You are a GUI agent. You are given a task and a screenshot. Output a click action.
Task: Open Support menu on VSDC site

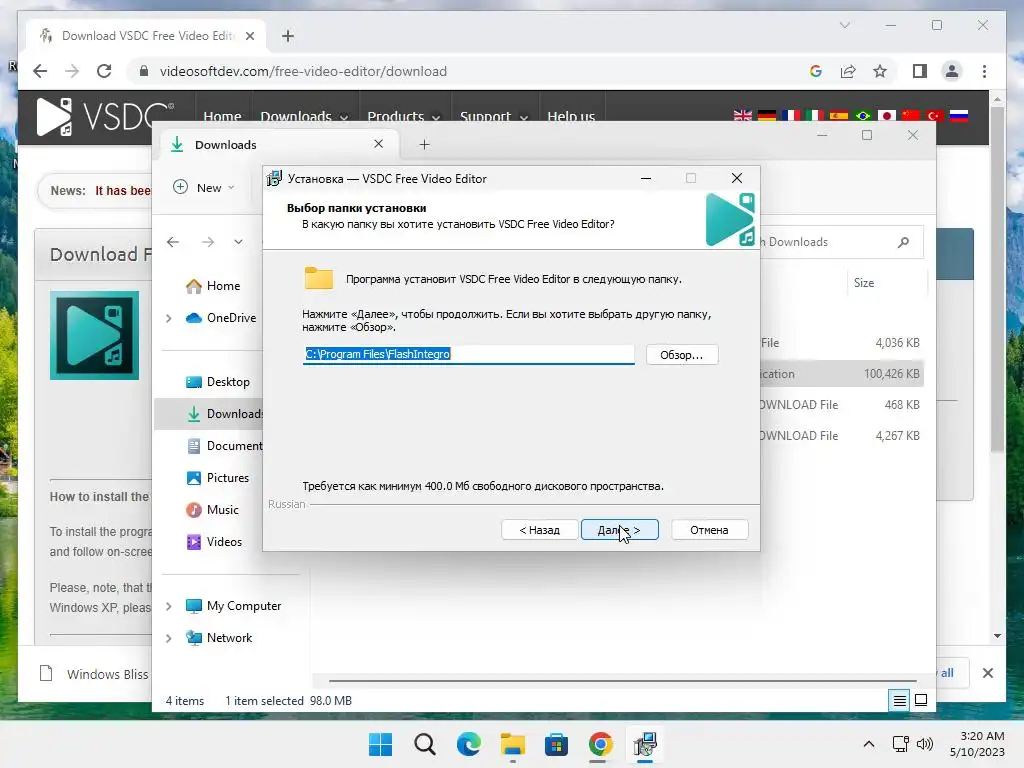point(494,116)
